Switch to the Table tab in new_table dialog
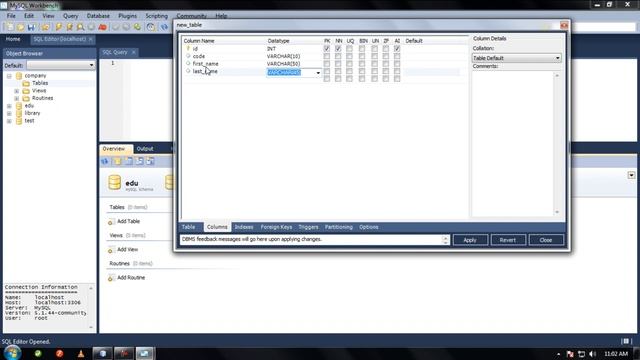This screenshot has width=640, height=360. click(189, 227)
